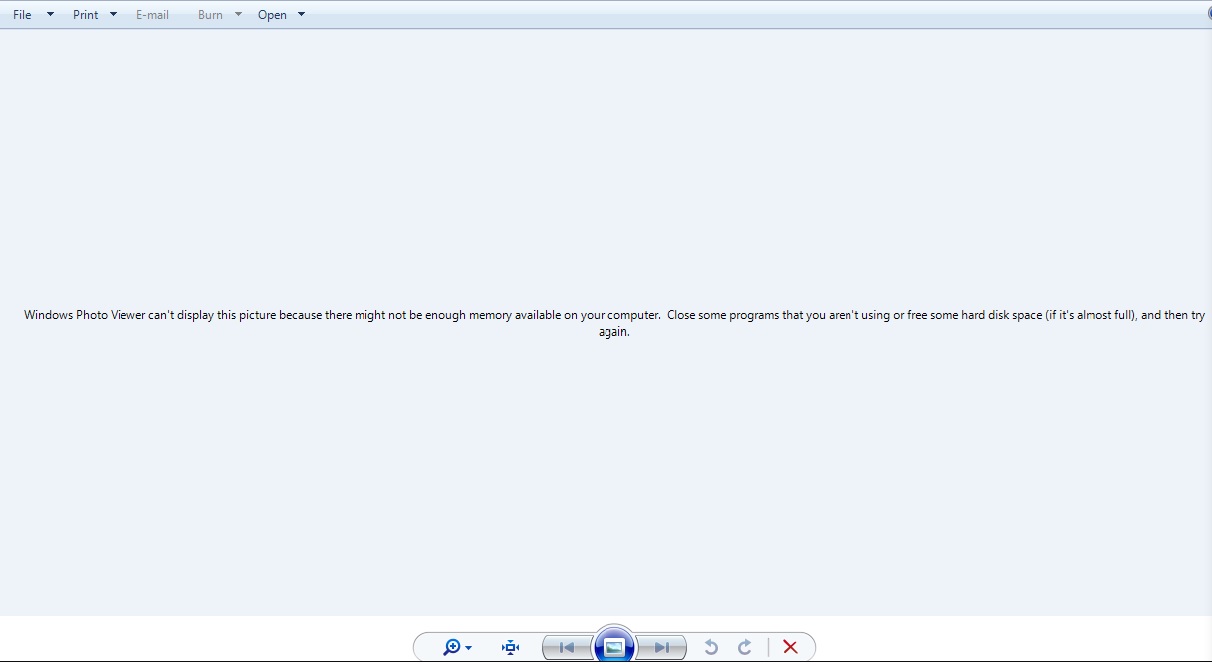Rotate the picture counterclockwise
Screen dimensions: 1212x666
[711, 647]
